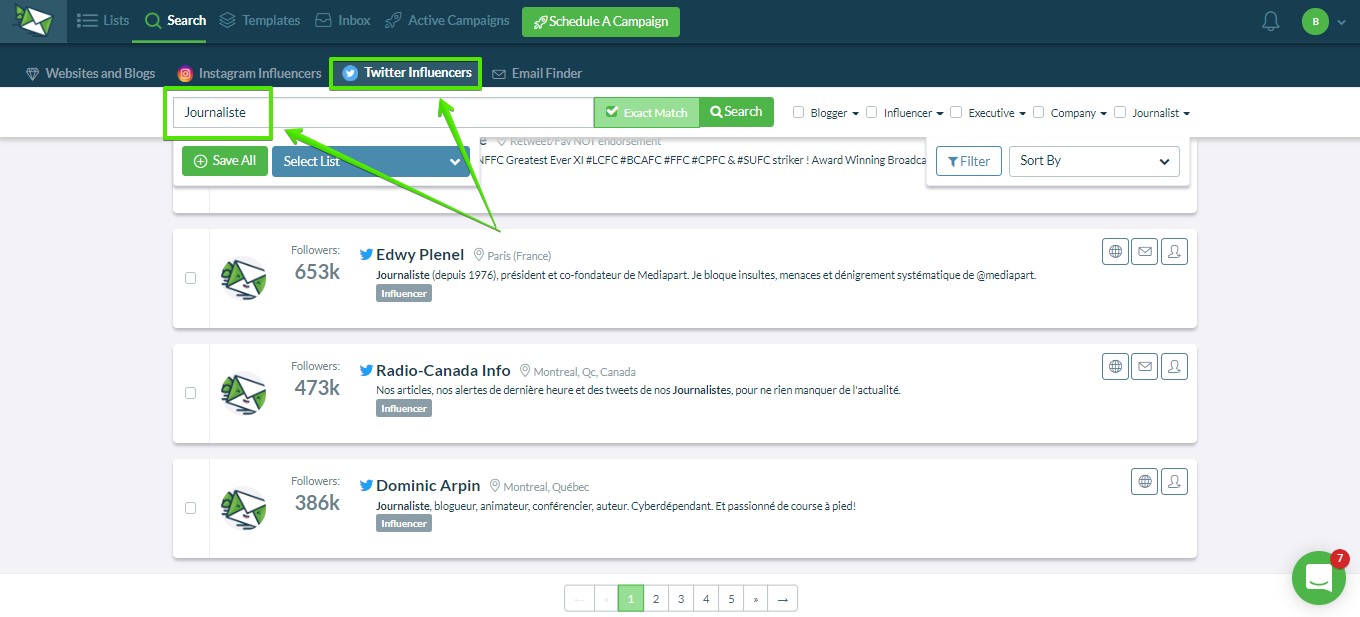
Task: Click Dominic Arpin's avatar thumbnail
Action: (243, 509)
